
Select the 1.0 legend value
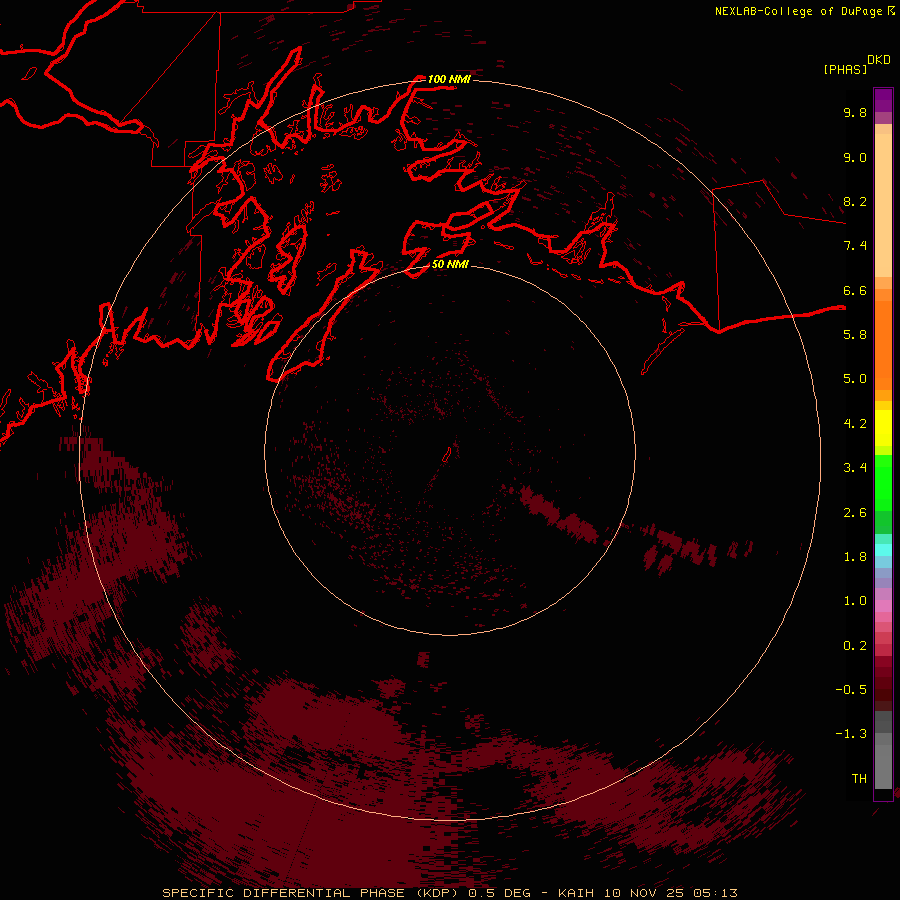coord(855,601)
